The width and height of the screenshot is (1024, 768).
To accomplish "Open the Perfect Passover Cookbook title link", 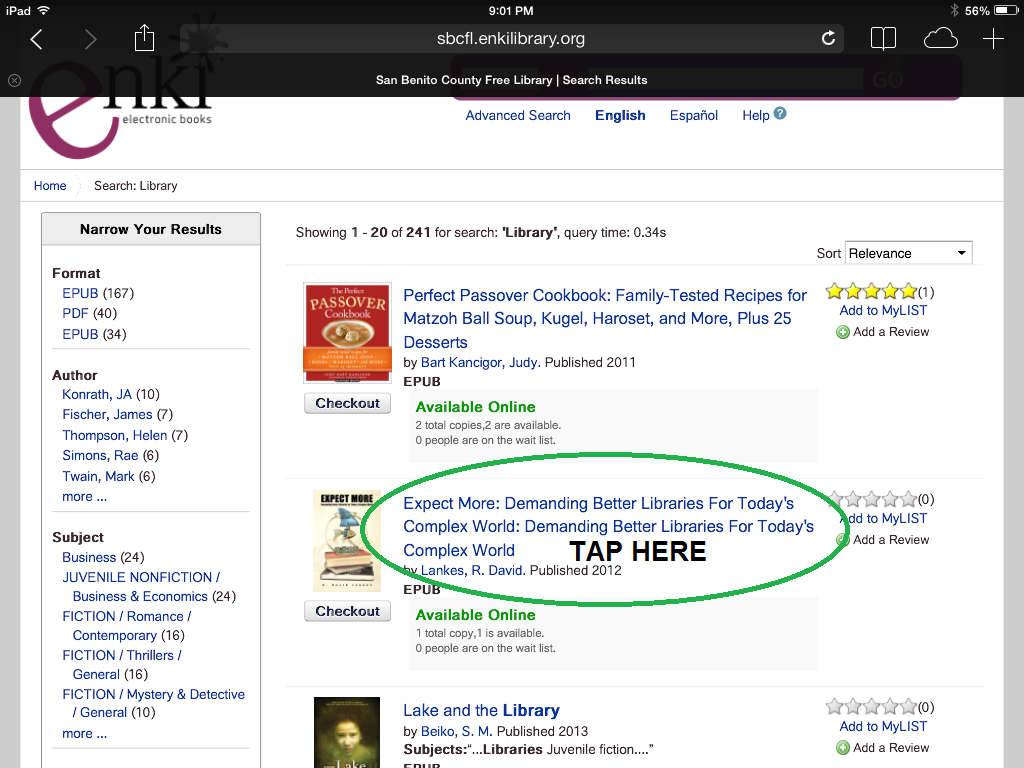I will tap(605, 319).
